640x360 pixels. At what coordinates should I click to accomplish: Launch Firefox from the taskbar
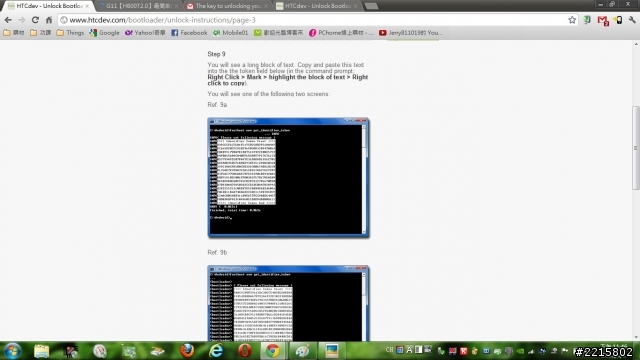(187, 351)
